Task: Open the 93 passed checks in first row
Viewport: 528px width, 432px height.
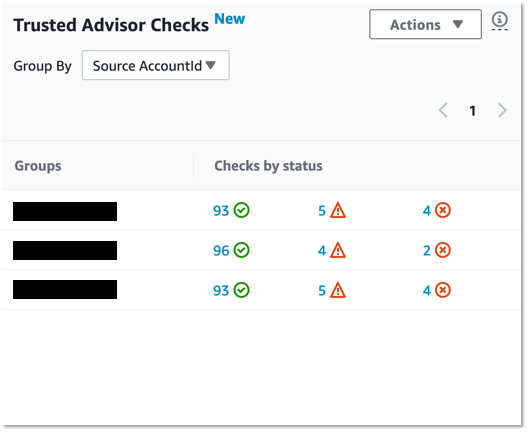Action: 221,211
